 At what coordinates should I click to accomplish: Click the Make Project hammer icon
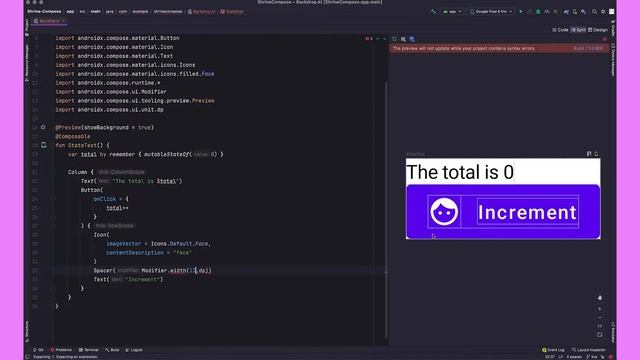(433, 12)
